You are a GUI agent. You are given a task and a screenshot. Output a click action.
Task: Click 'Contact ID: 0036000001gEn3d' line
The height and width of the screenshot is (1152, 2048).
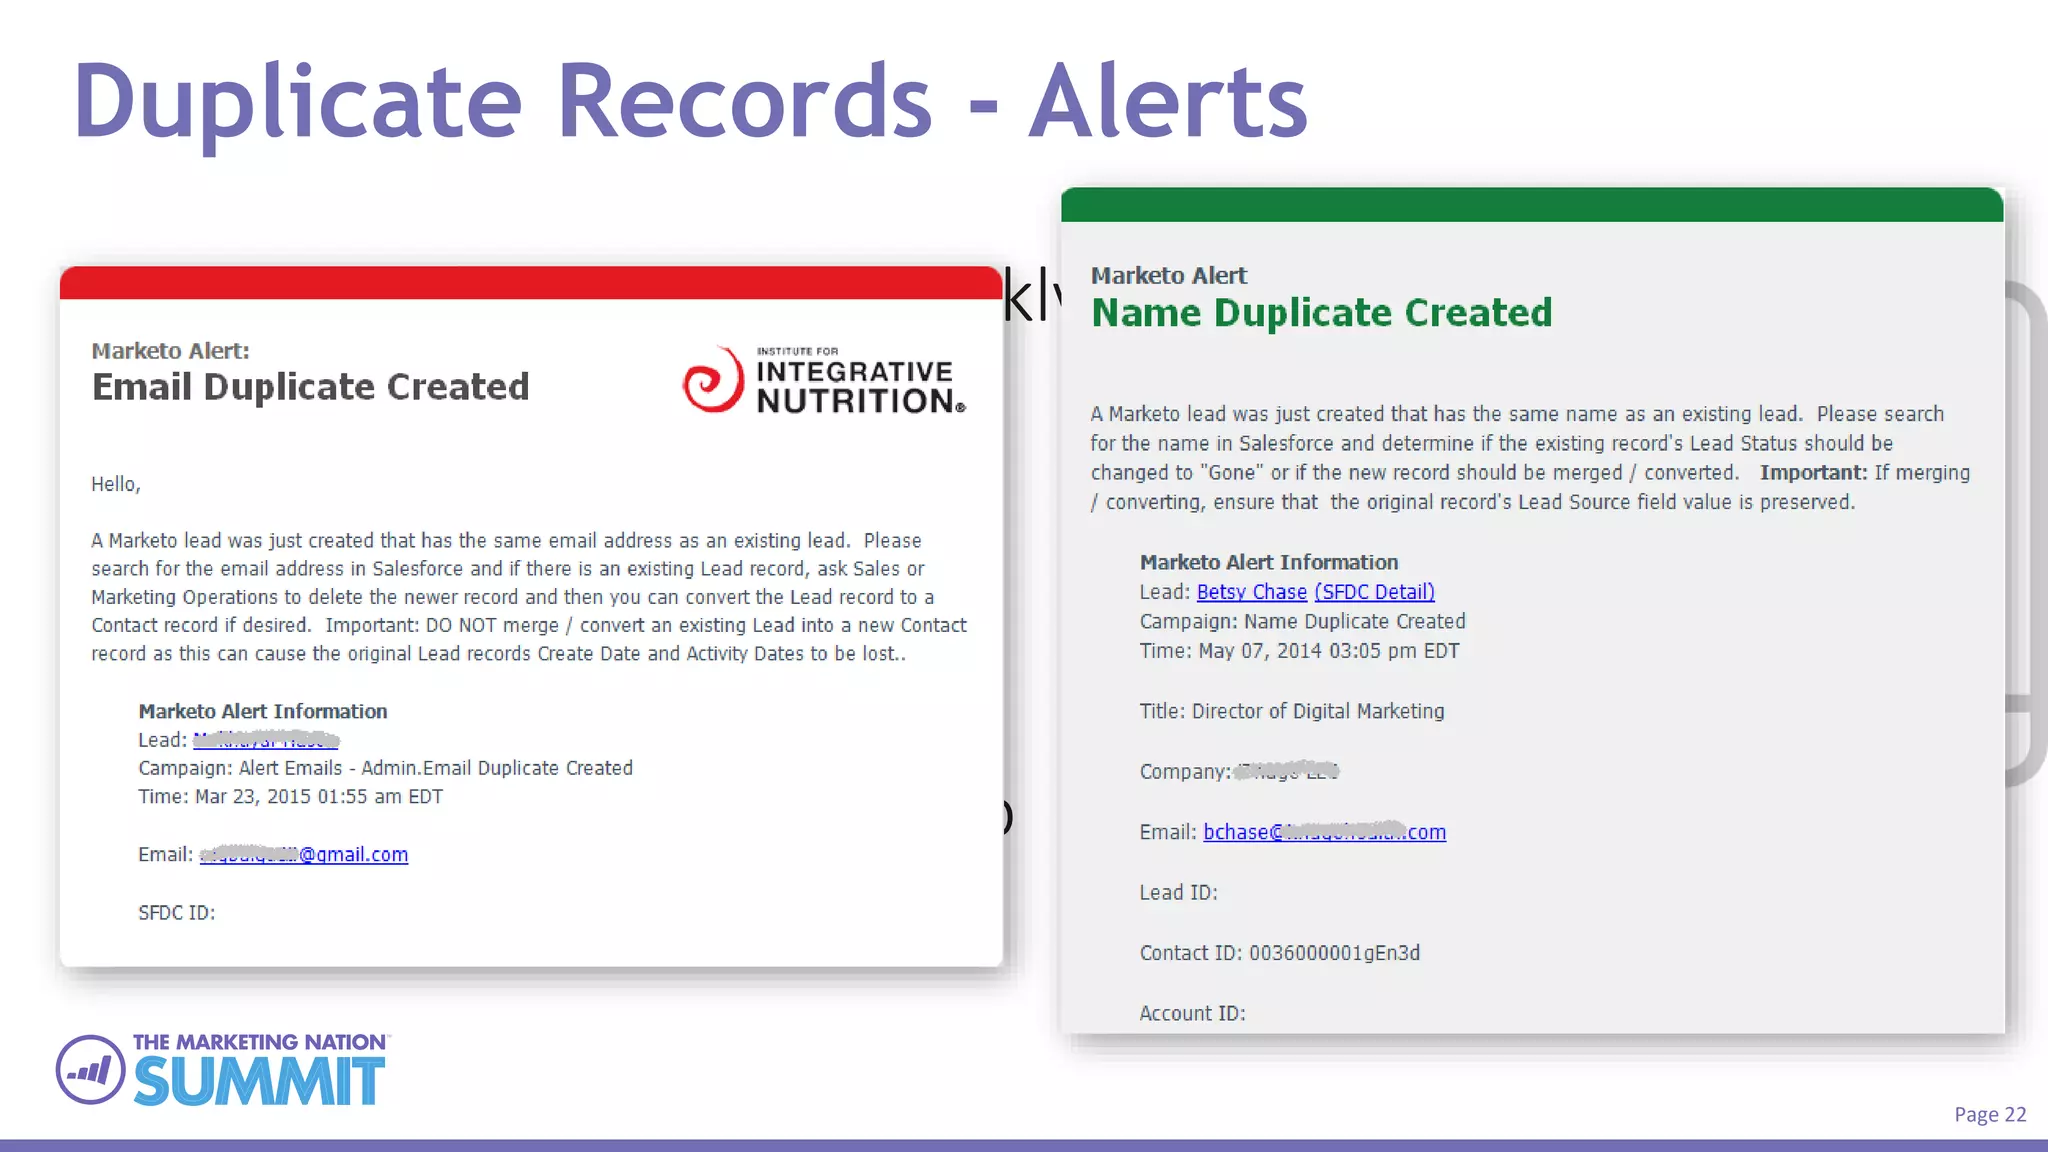coord(1280,953)
